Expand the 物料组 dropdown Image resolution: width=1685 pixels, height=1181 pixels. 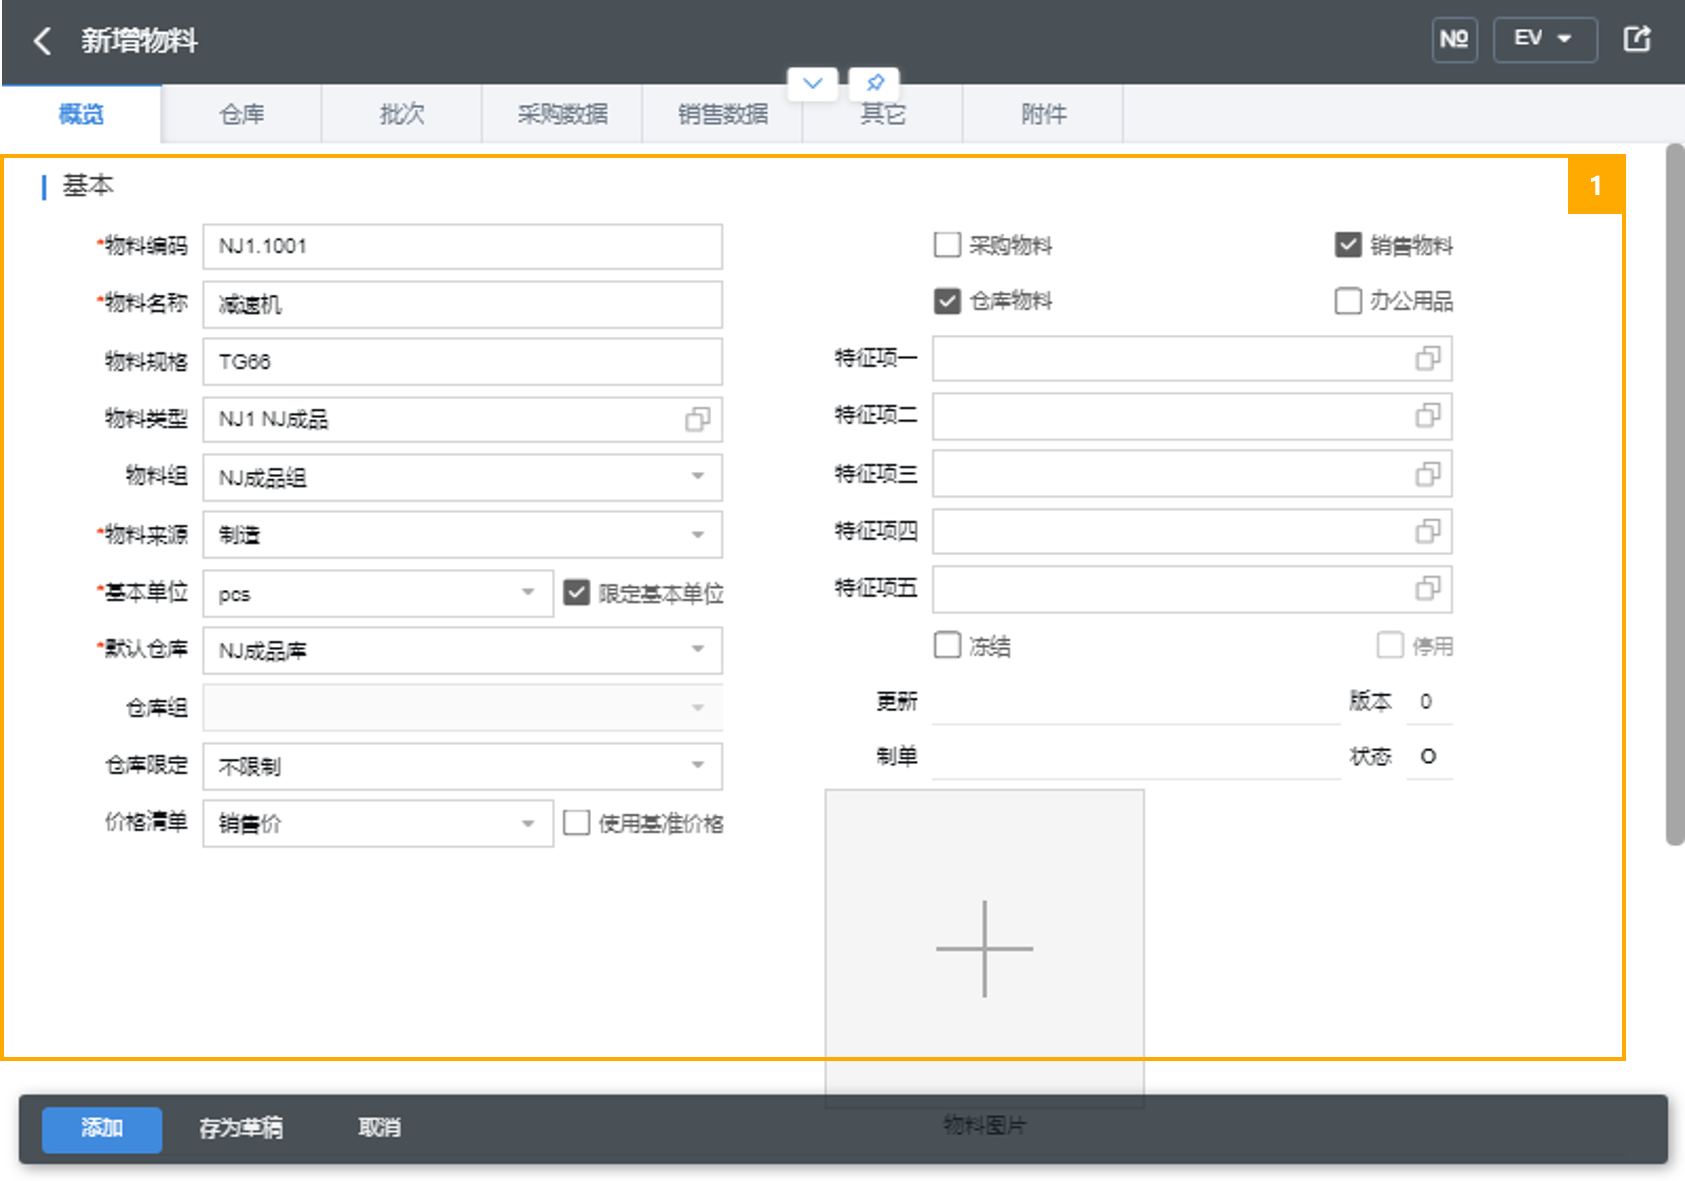[698, 476]
